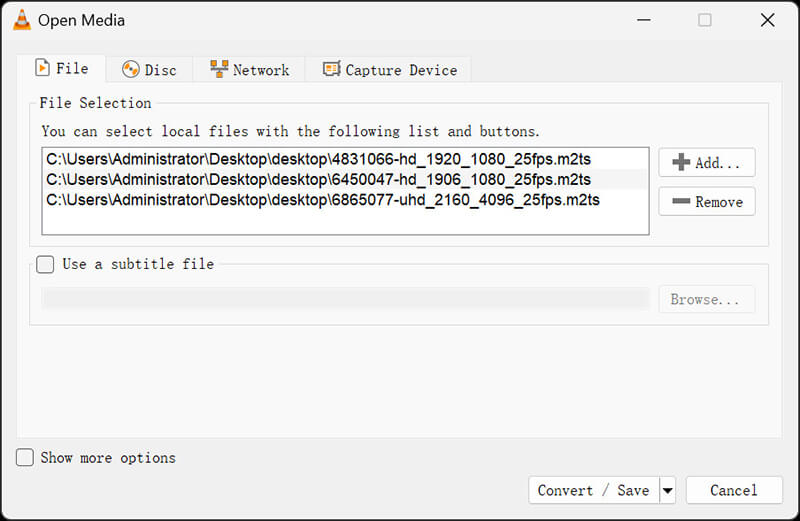Click the Remove button

[x=707, y=202]
